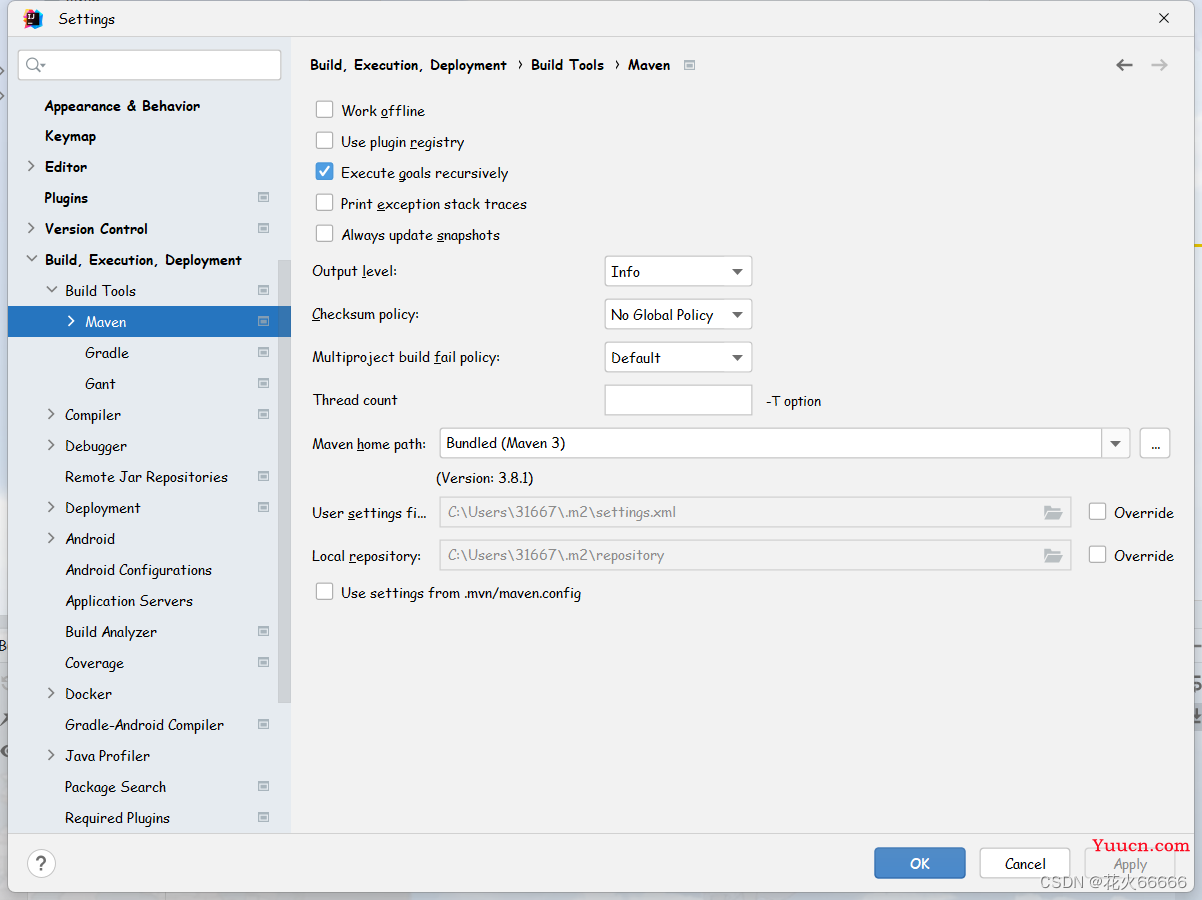This screenshot has width=1202, height=900.
Task: Click Build Tools breadcrumb link
Action: pos(567,65)
